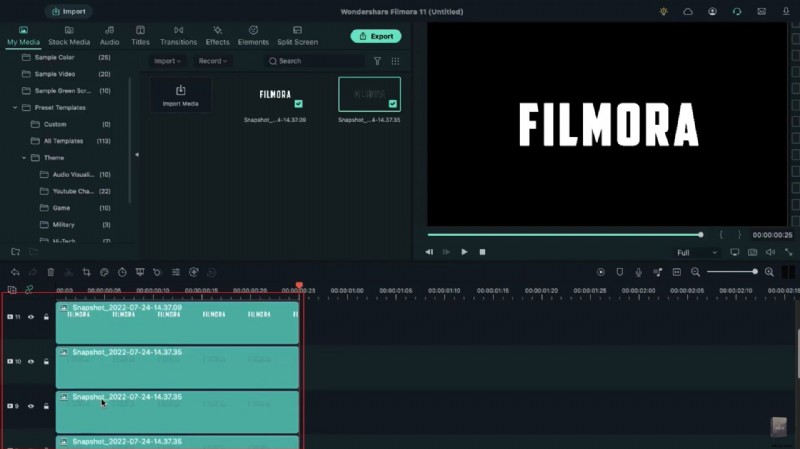This screenshot has height=449, width=800.
Task: Click the timeline zoom slider
Action: click(731, 272)
